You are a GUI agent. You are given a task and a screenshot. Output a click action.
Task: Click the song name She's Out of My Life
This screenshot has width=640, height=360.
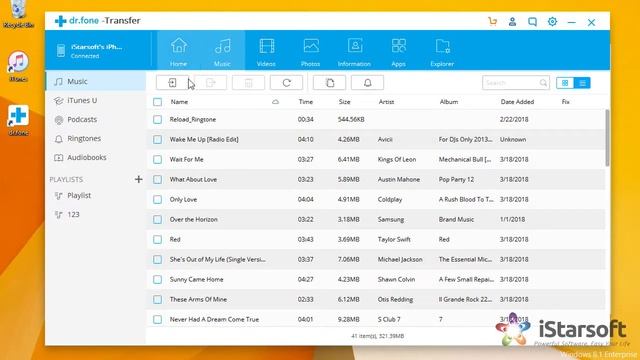tap(218, 260)
